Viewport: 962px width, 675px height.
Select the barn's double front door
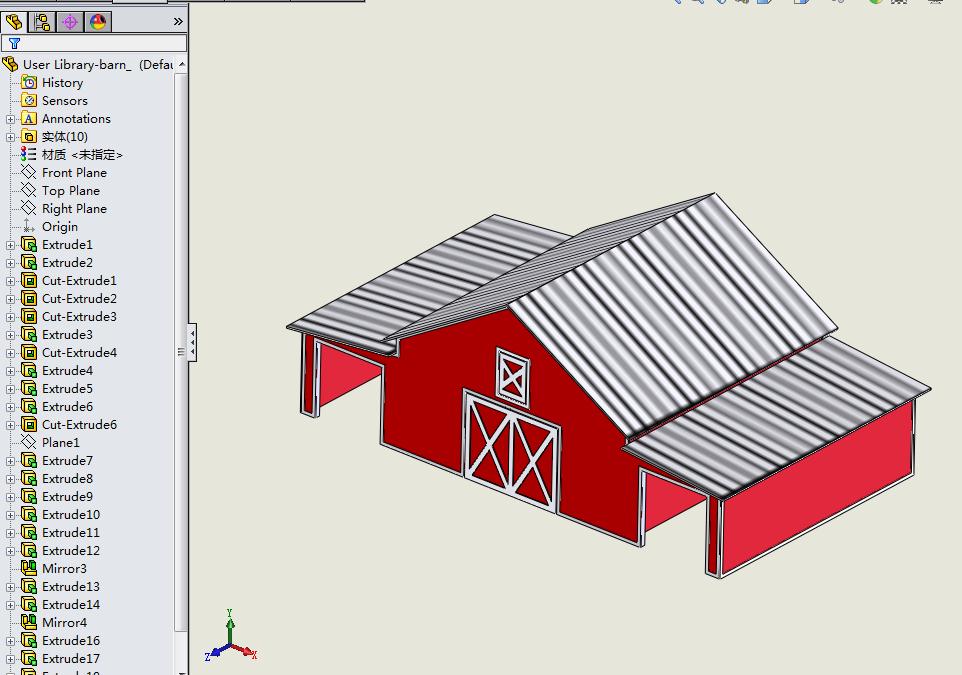coord(512,452)
